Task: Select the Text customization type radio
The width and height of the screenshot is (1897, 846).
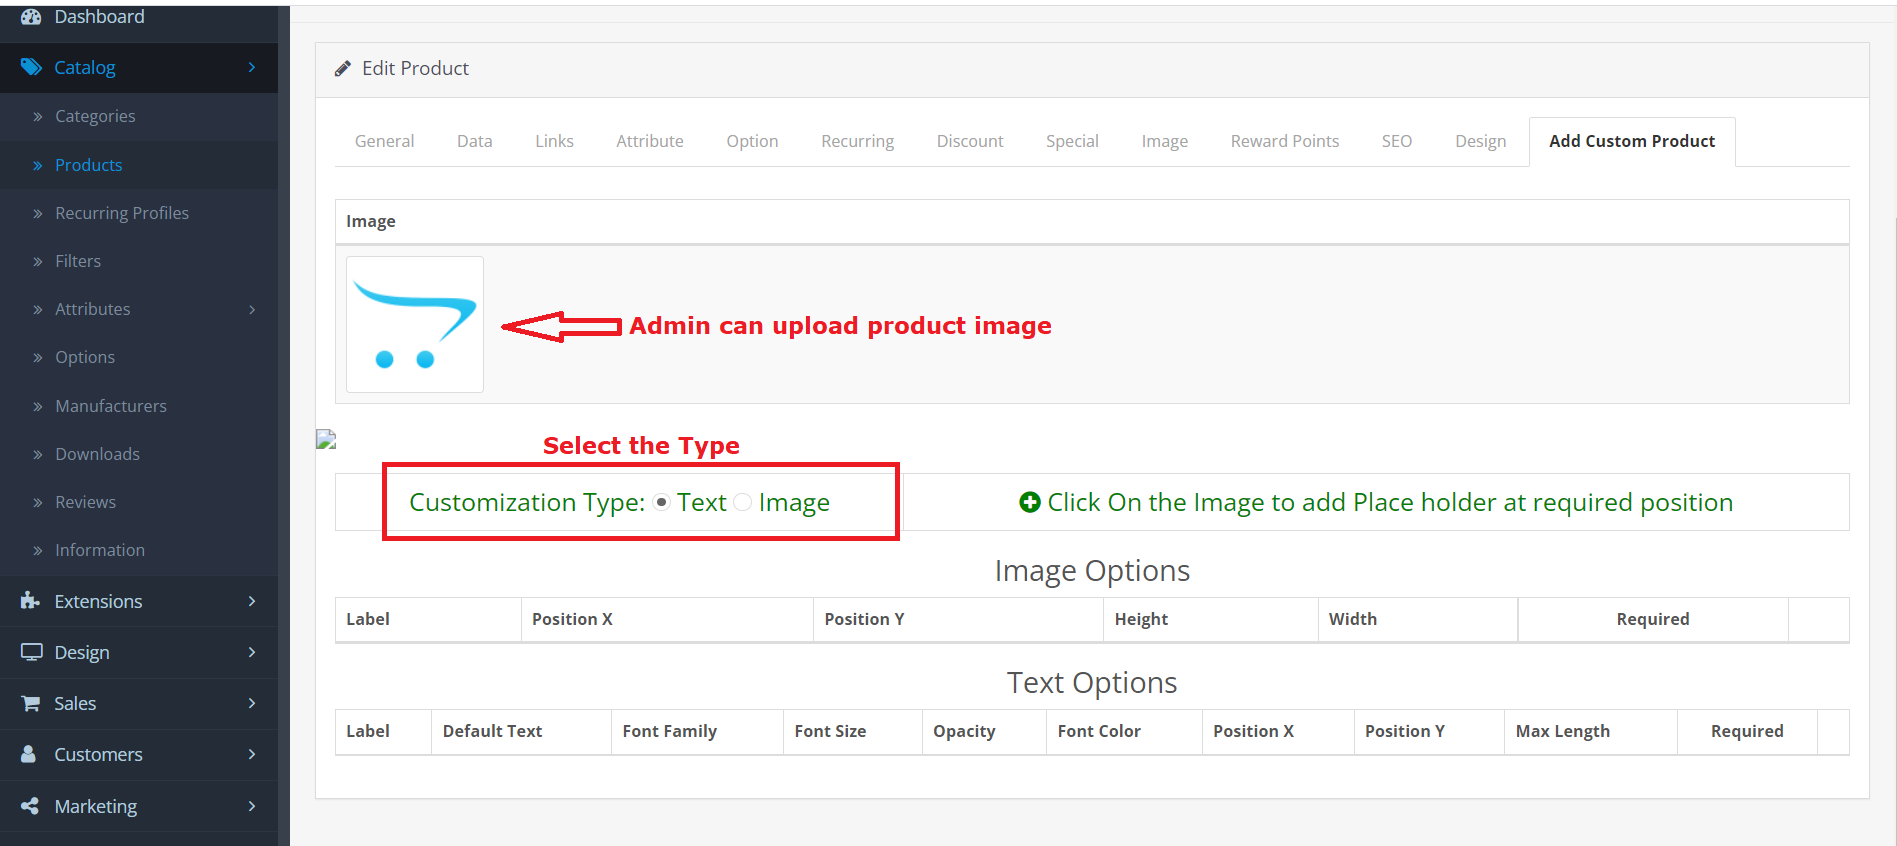Action: click(x=661, y=502)
